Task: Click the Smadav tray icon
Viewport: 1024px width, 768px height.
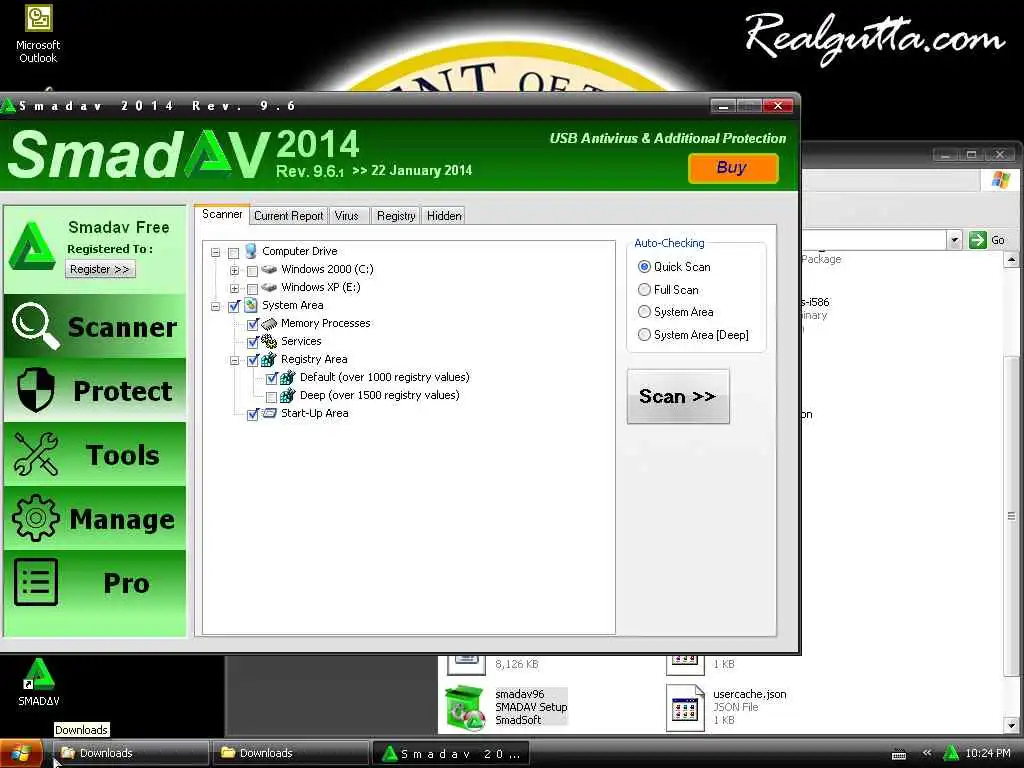Action: pyautogui.click(x=951, y=753)
